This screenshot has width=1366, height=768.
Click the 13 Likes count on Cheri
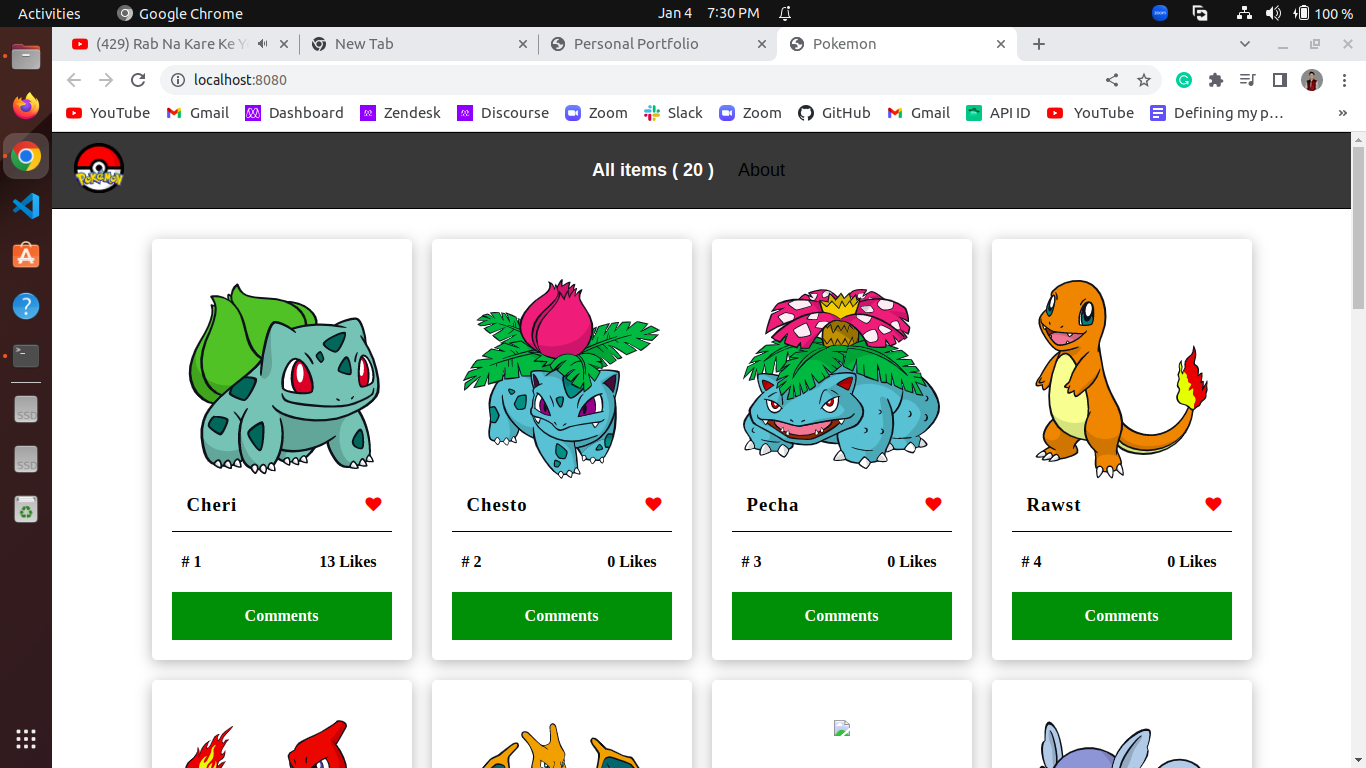coord(348,562)
